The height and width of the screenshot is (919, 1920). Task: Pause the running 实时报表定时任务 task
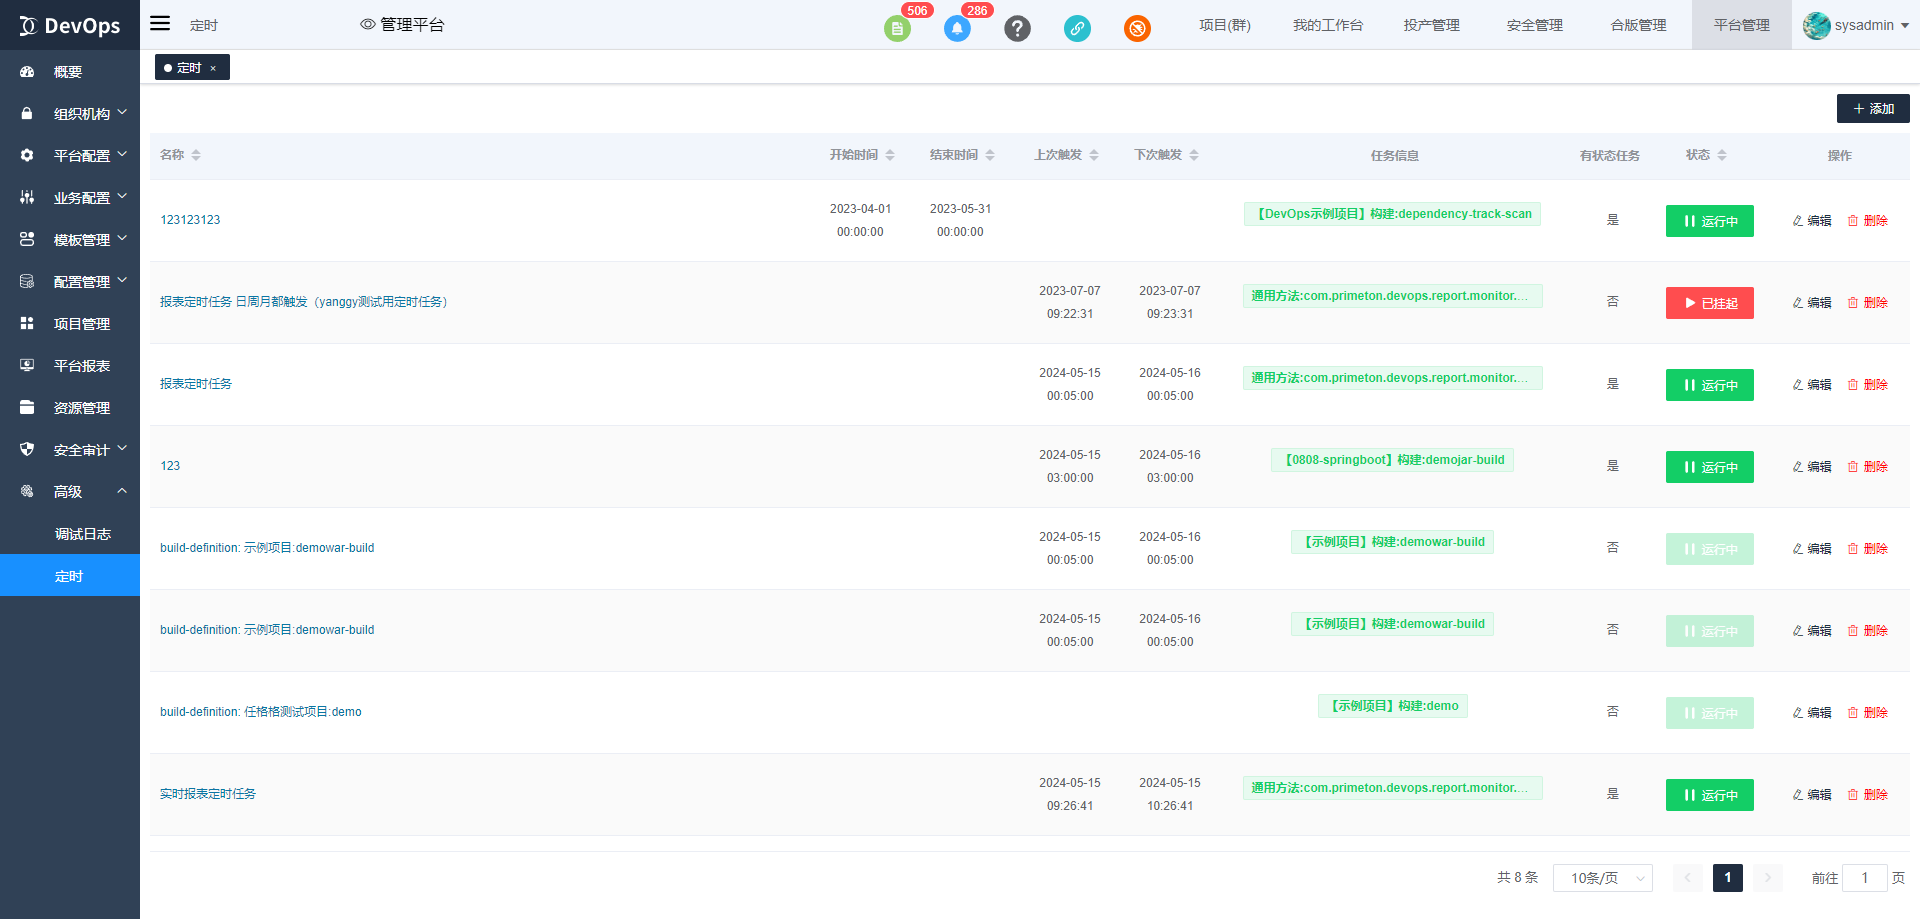tap(1709, 795)
